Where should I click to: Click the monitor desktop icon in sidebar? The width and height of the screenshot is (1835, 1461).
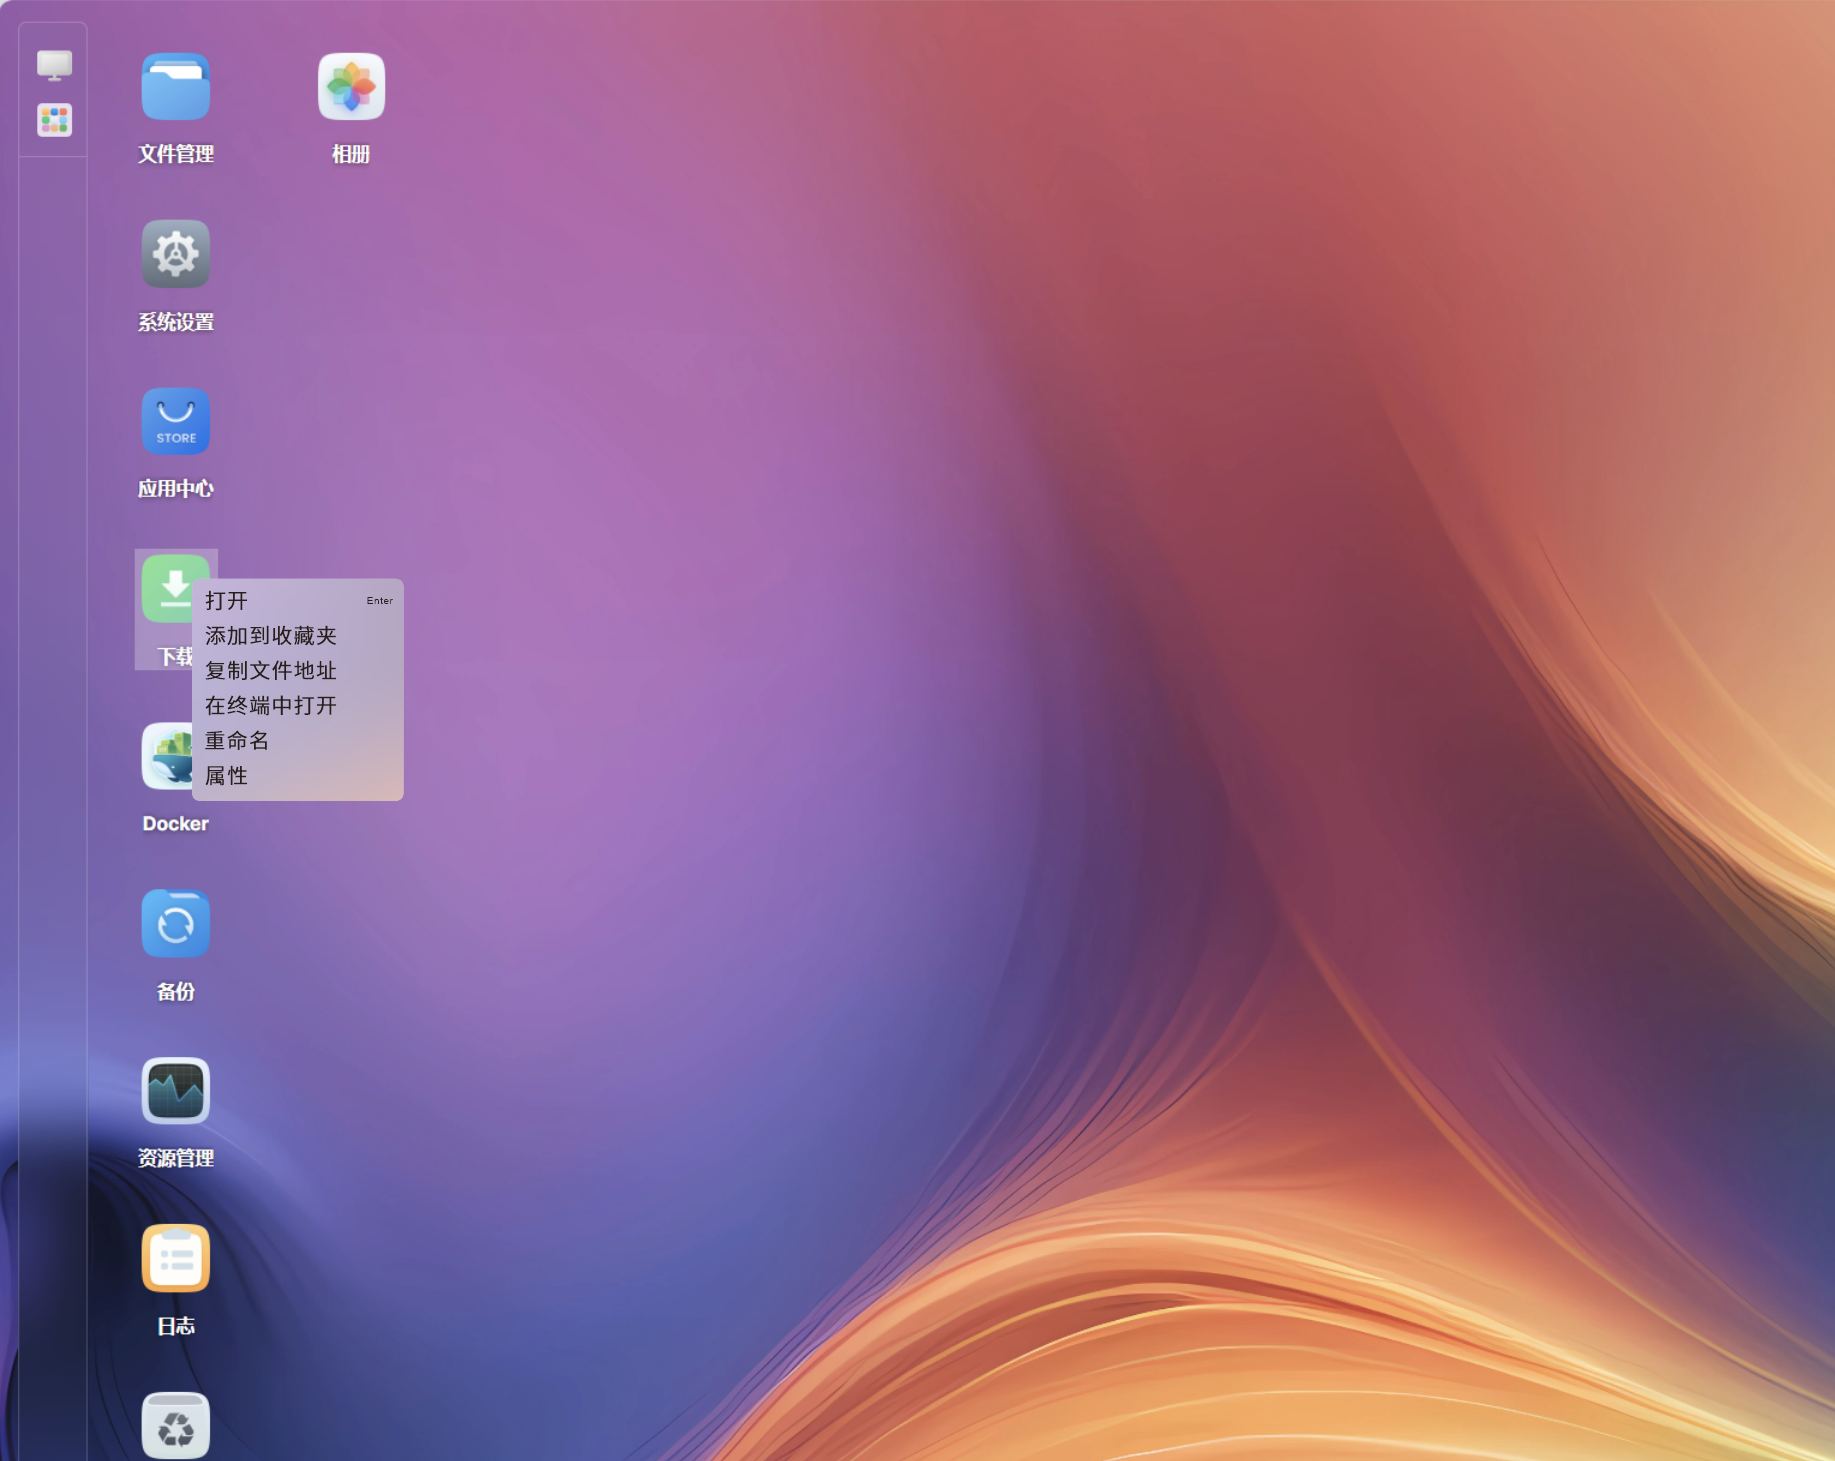tap(54, 66)
